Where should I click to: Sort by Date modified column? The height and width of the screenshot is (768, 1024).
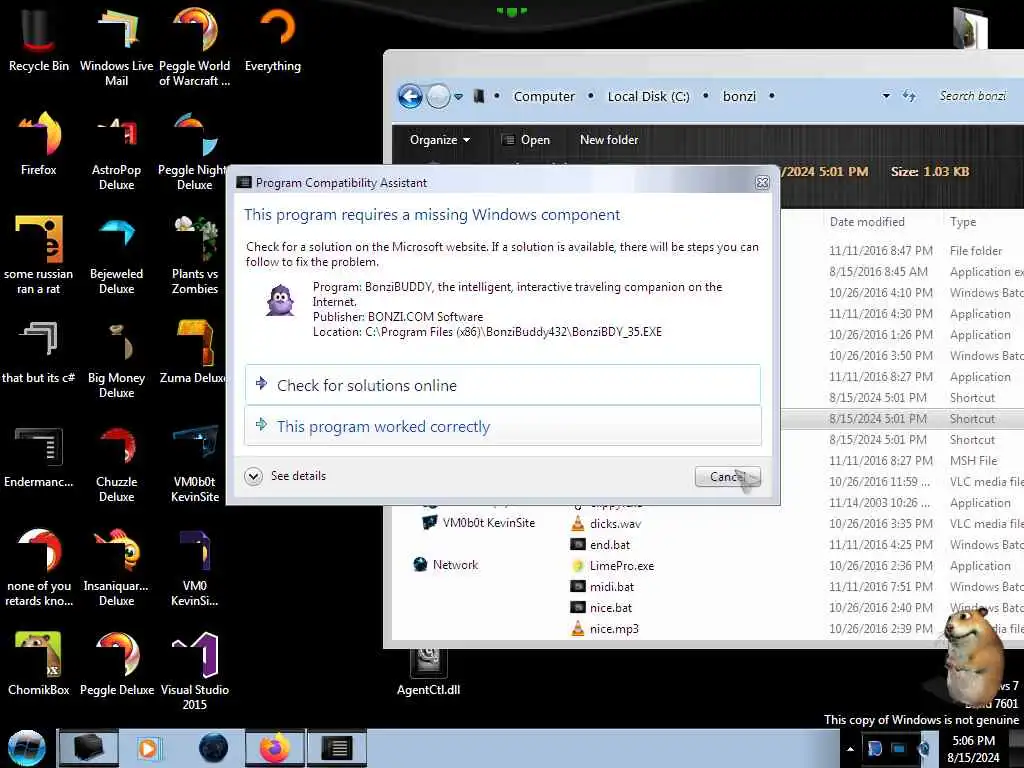867,222
